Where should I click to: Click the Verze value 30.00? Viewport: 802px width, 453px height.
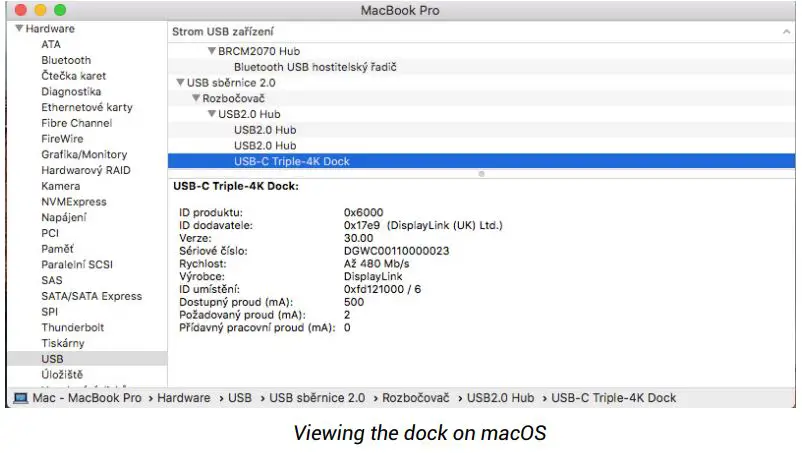[x=359, y=238]
